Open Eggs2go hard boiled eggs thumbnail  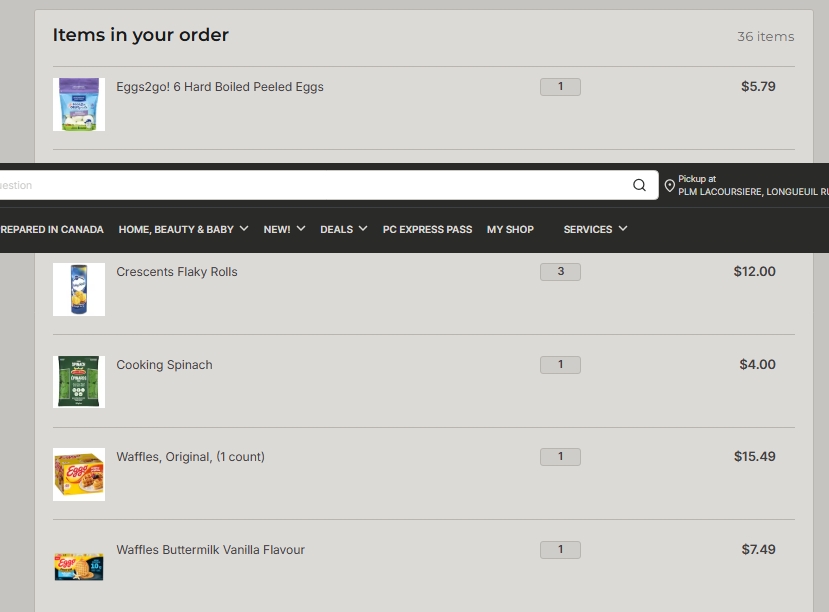point(79,104)
